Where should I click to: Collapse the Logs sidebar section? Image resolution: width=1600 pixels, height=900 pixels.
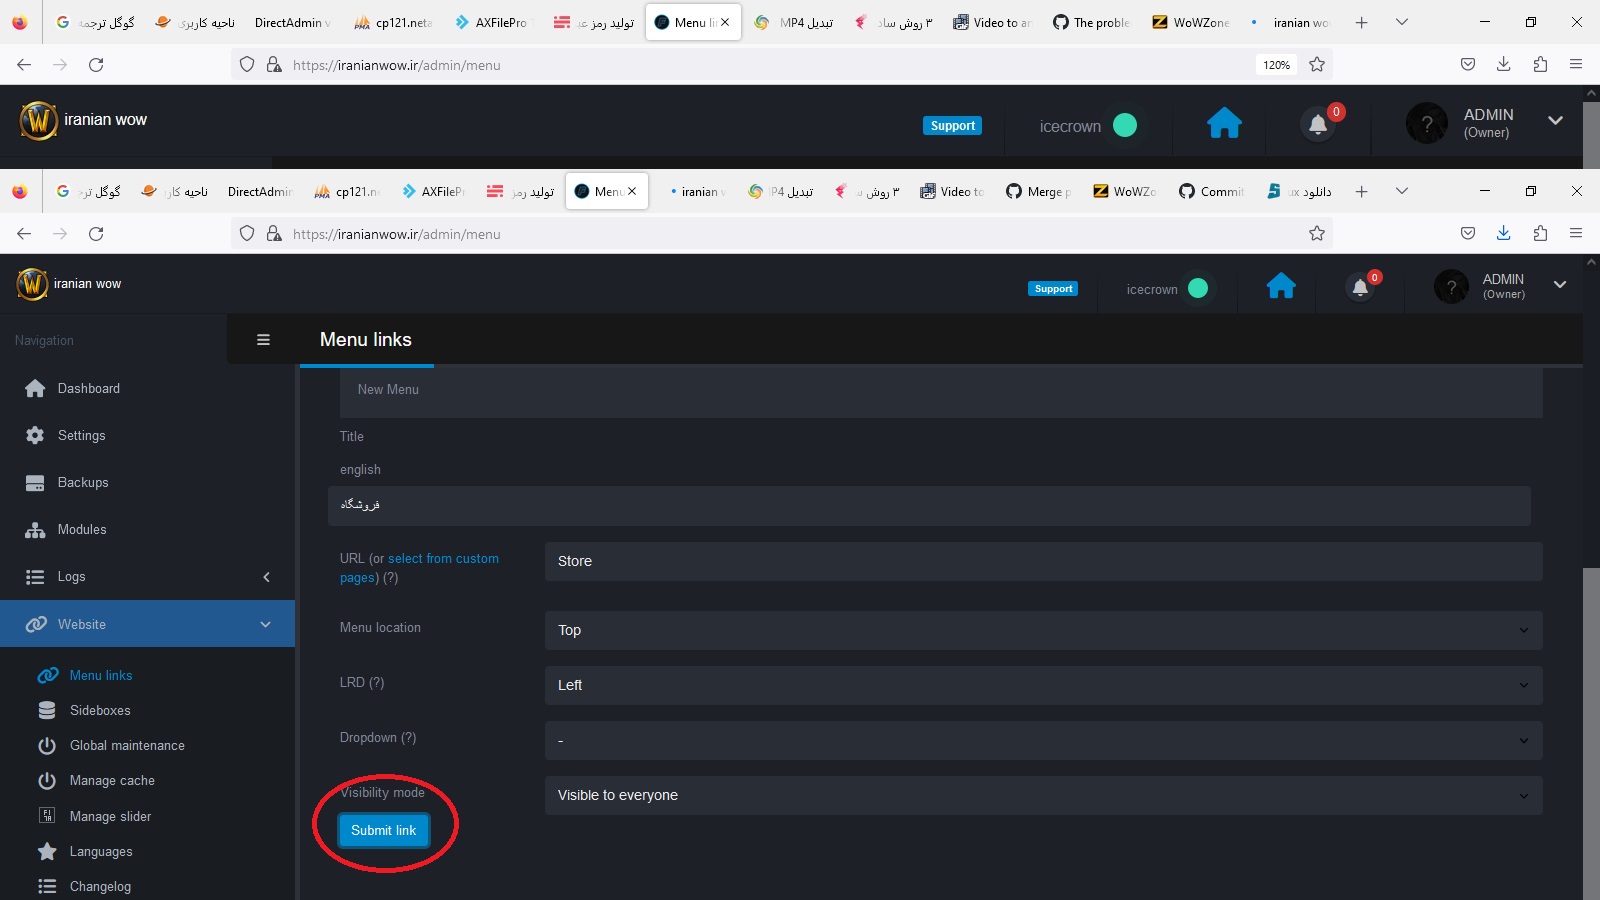point(267,577)
